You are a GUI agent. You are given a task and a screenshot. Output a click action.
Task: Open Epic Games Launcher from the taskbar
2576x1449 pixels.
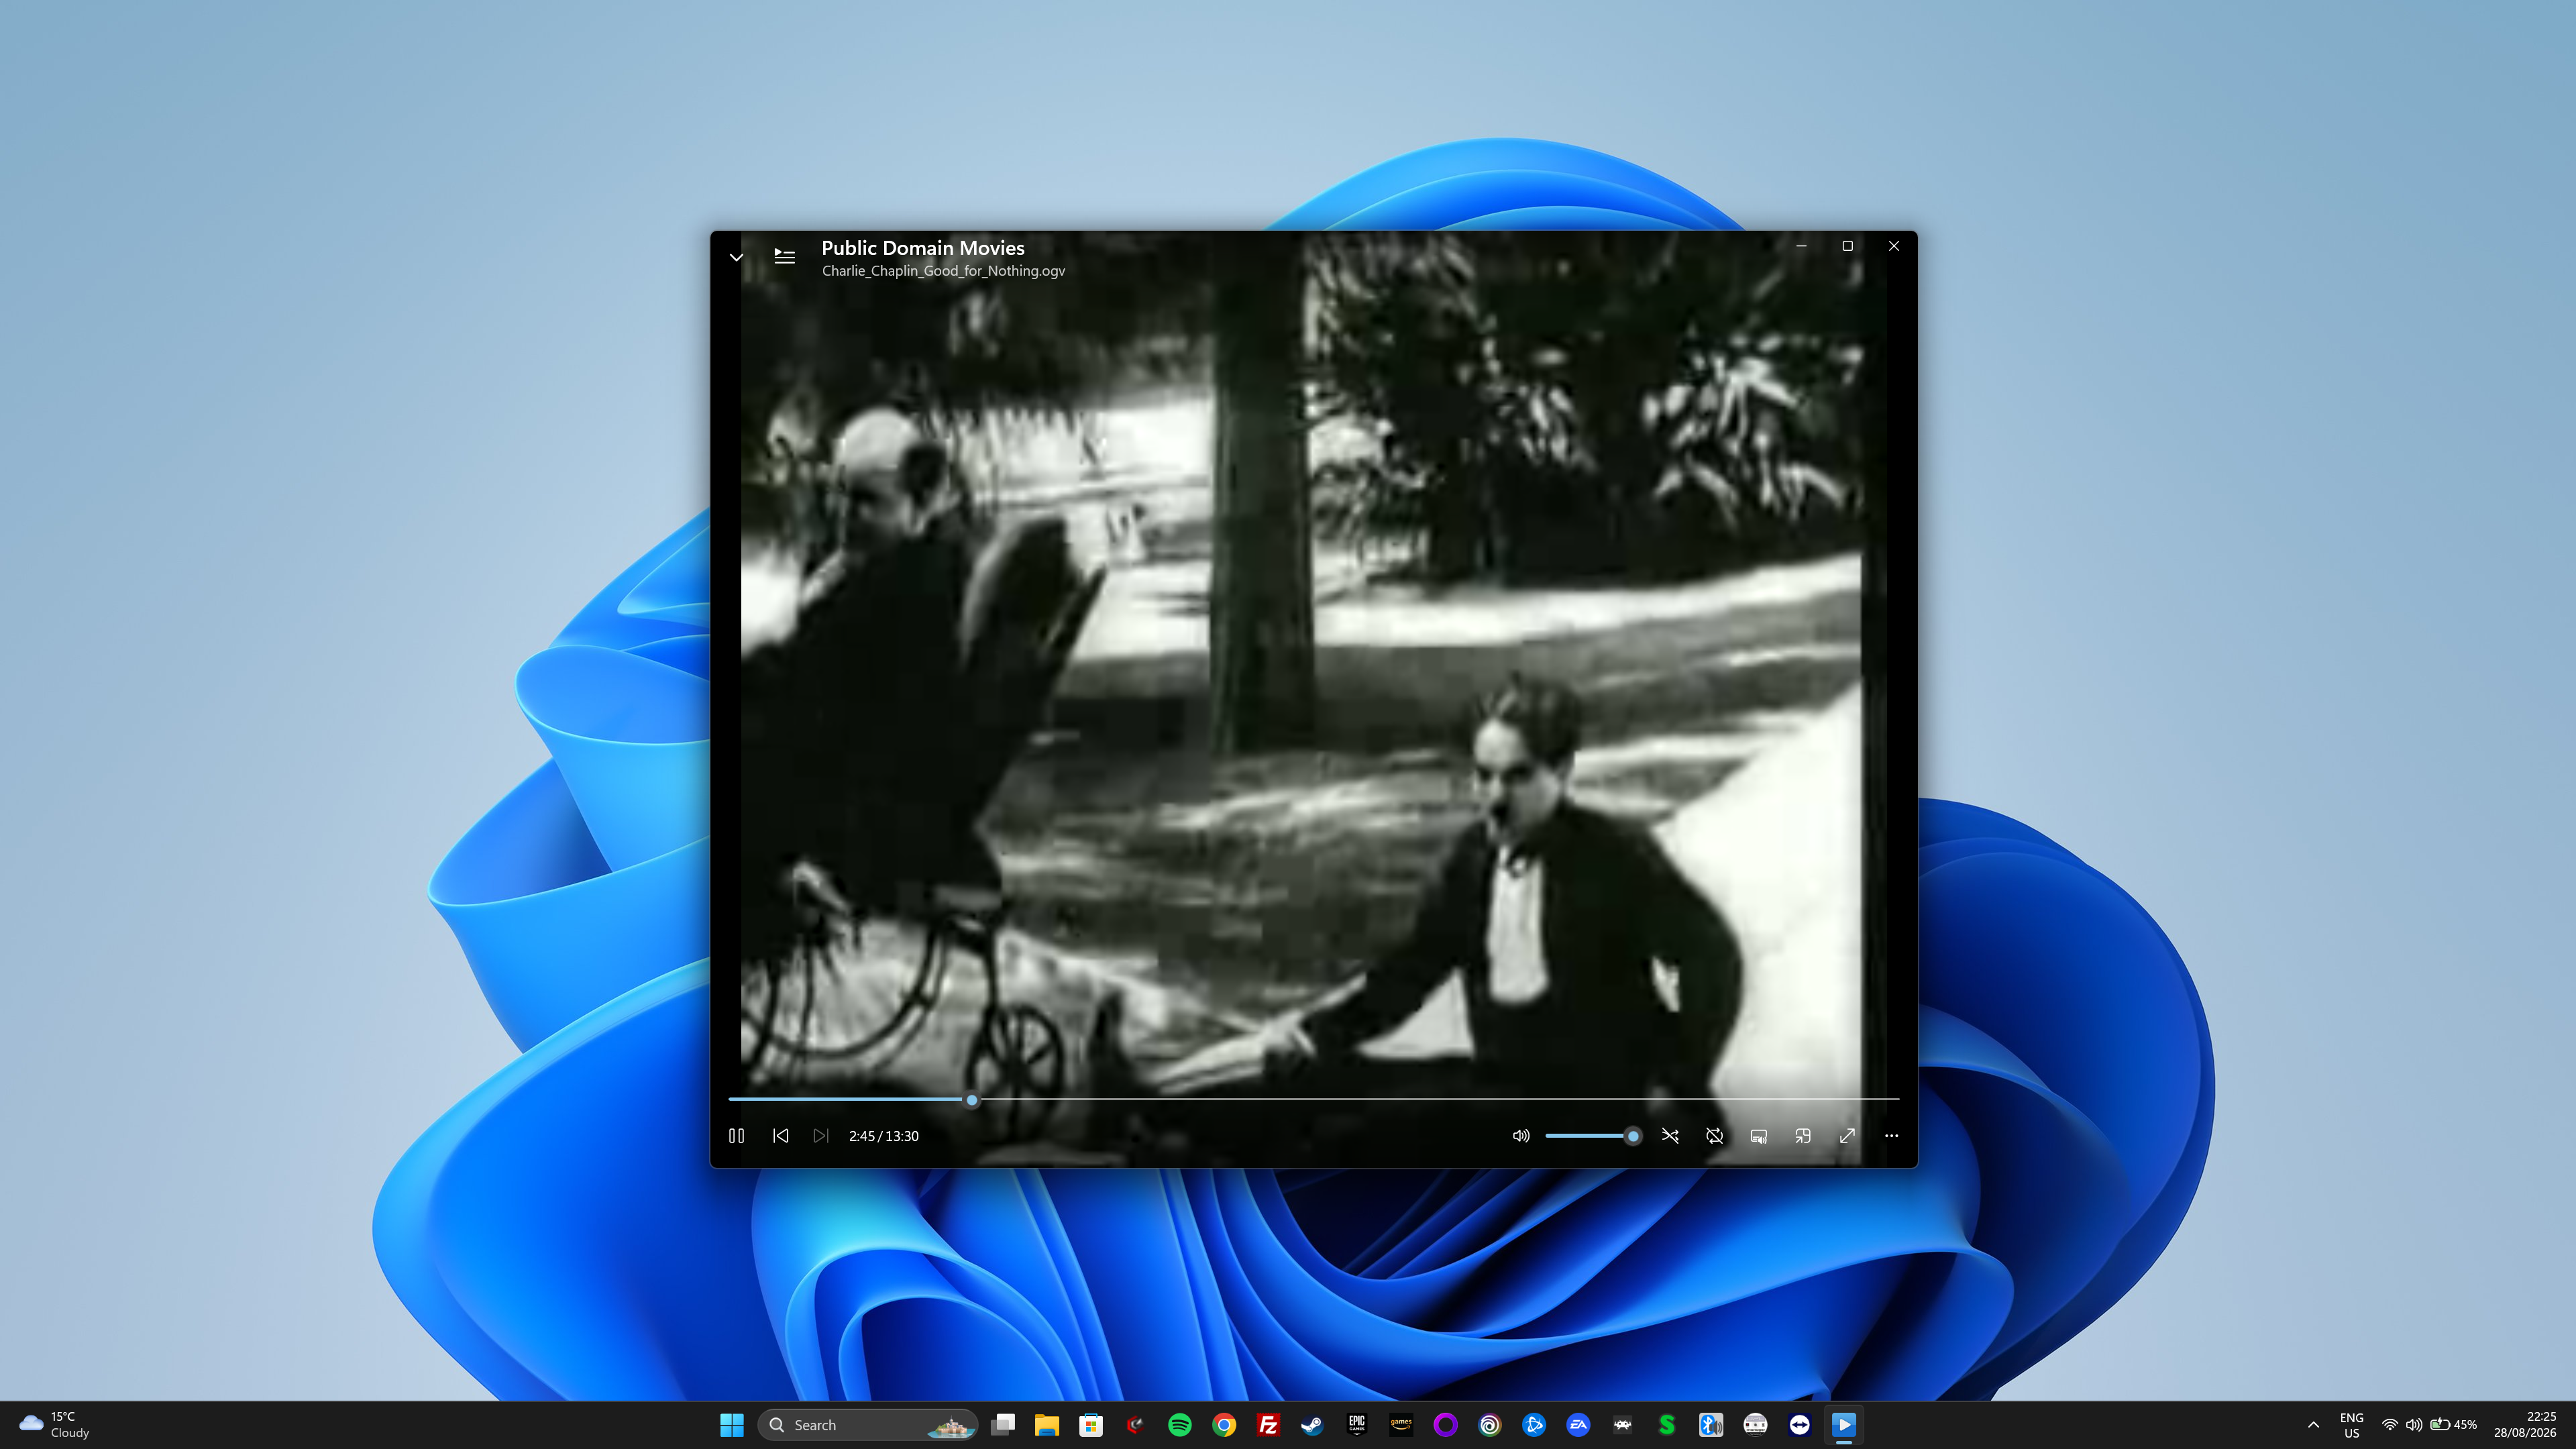point(1357,1425)
